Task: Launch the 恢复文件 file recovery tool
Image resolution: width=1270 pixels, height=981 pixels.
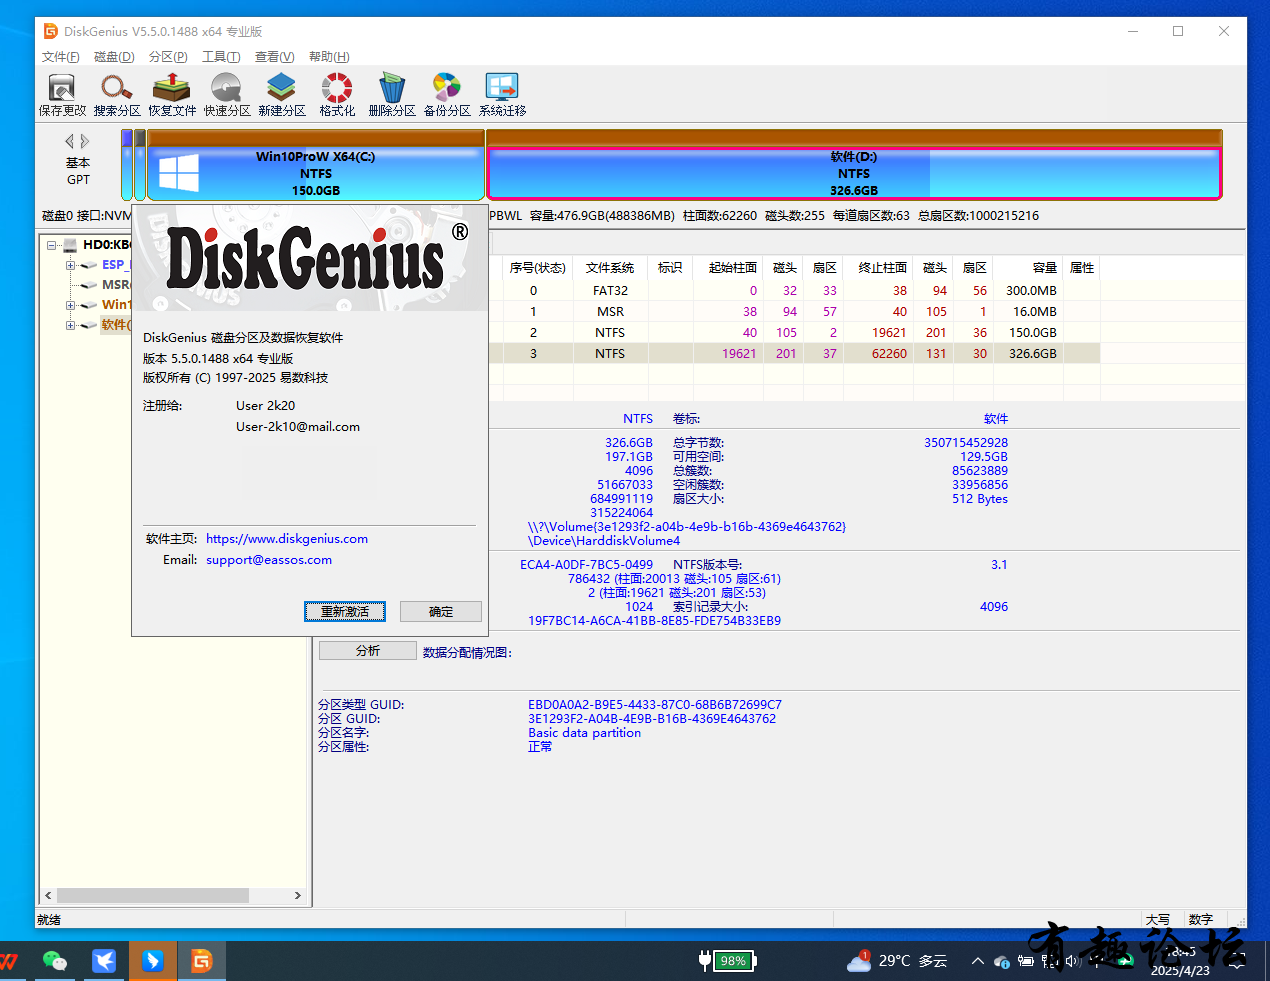Action: [x=172, y=95]
